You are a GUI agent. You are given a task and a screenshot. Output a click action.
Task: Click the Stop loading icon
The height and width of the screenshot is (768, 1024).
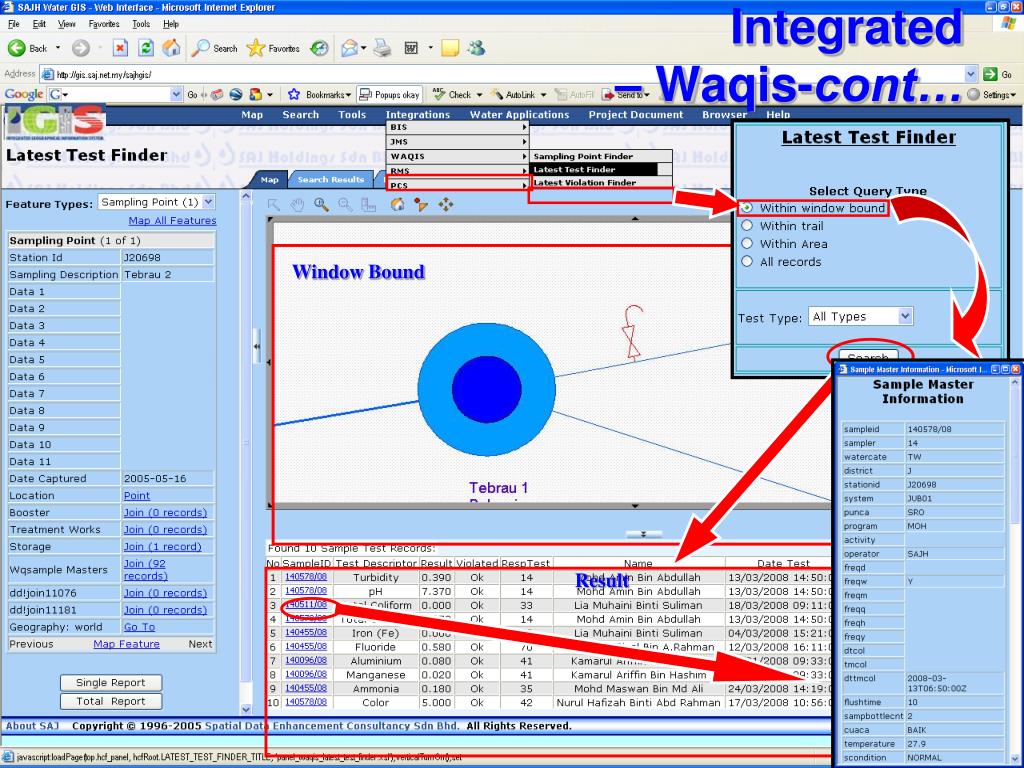[120, 48]
